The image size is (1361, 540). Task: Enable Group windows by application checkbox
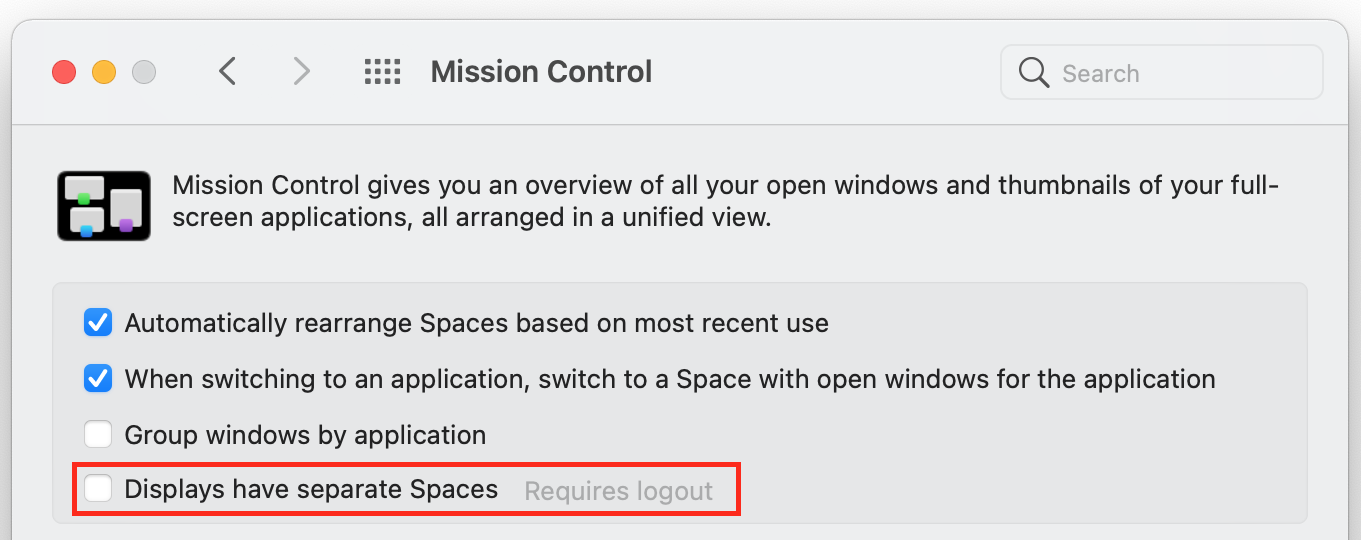point(98,434)
